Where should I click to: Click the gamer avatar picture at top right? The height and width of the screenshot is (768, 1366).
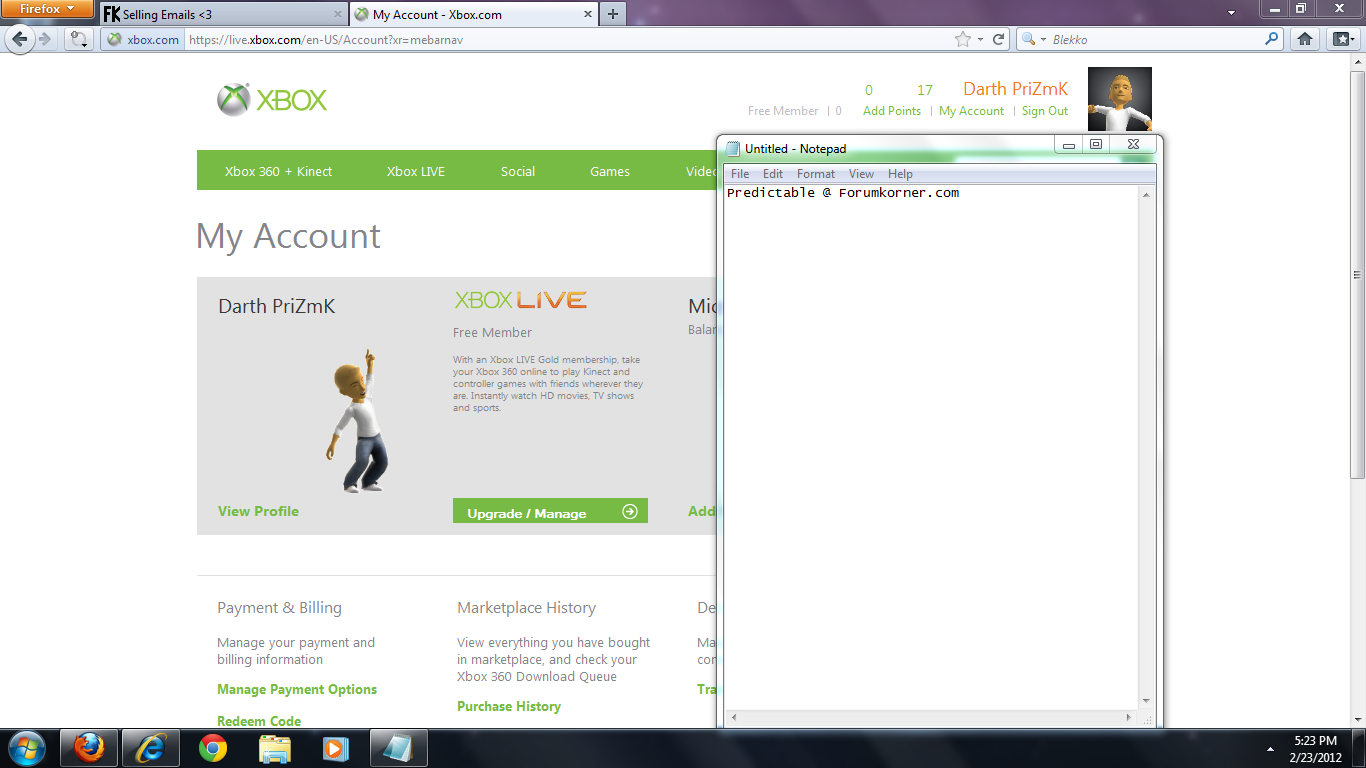point(1120,99)
